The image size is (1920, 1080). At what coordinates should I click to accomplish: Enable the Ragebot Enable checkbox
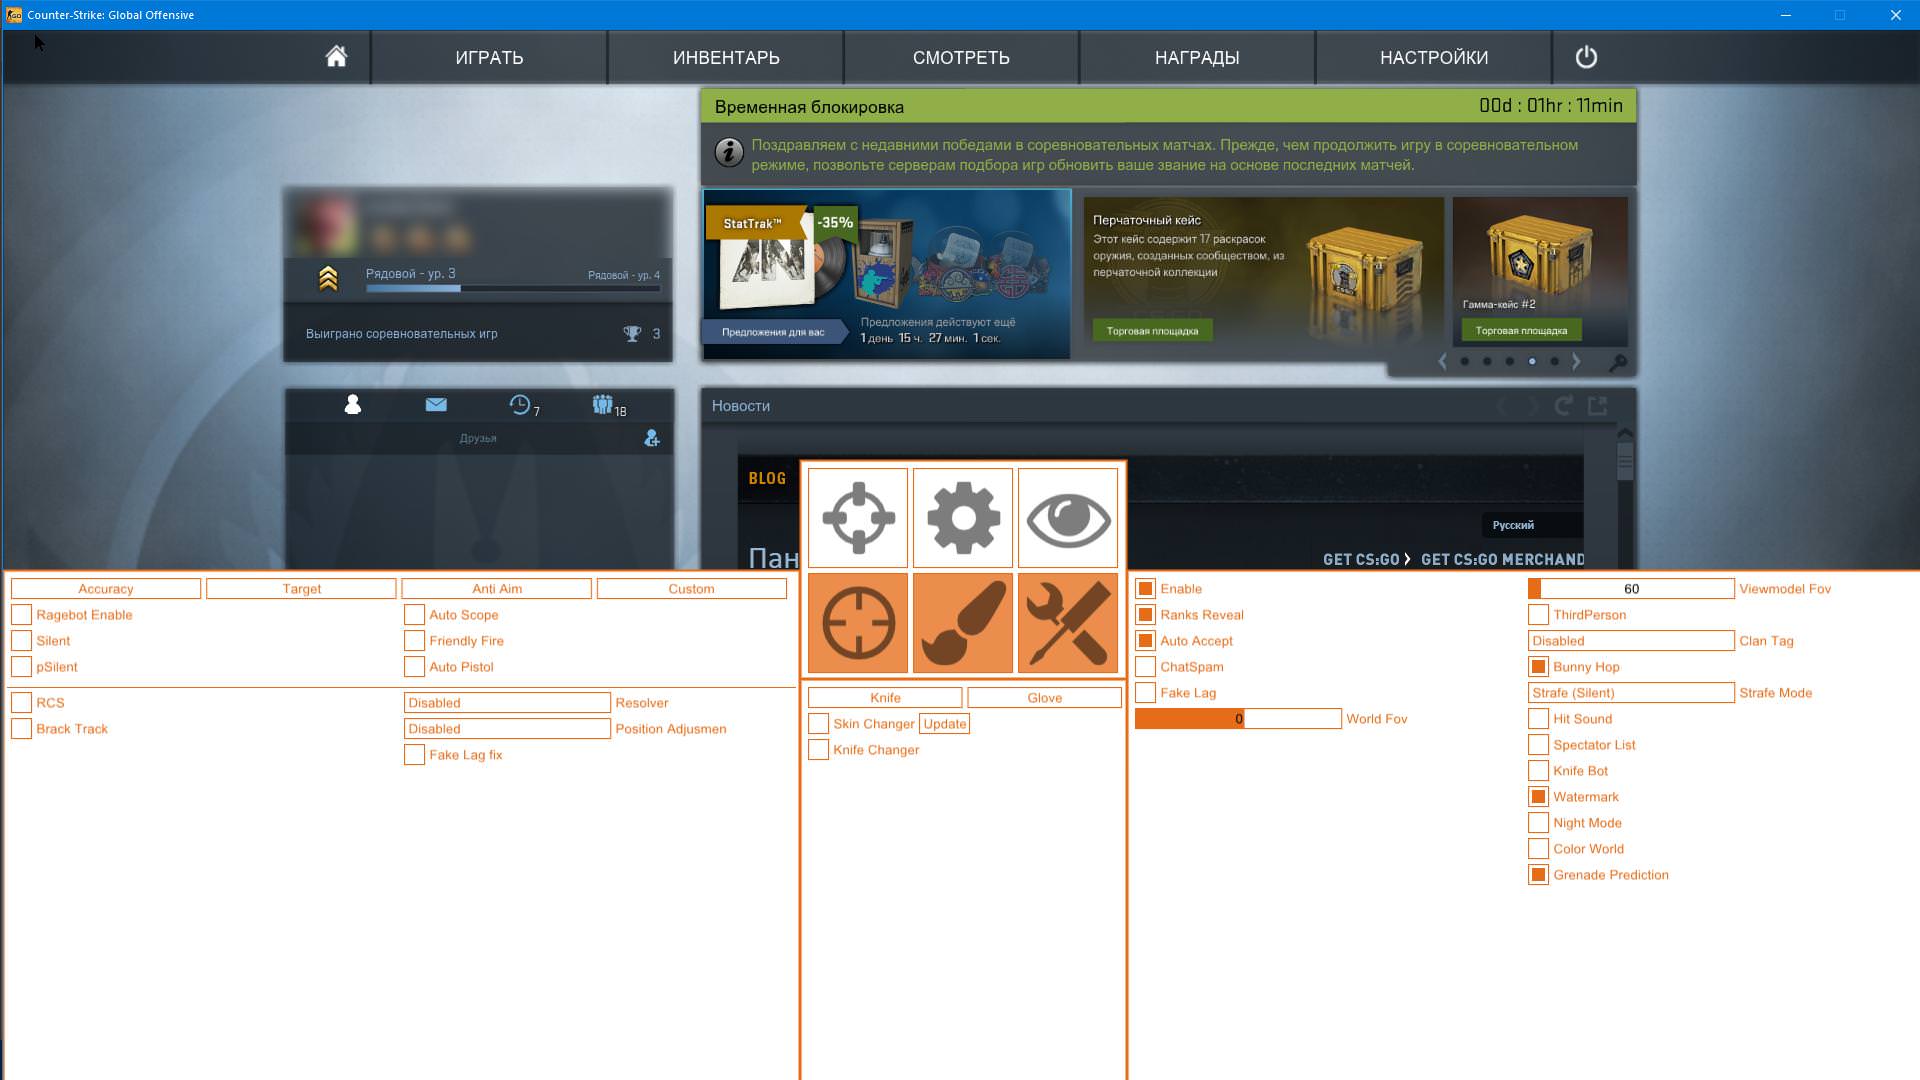(21, 615)
